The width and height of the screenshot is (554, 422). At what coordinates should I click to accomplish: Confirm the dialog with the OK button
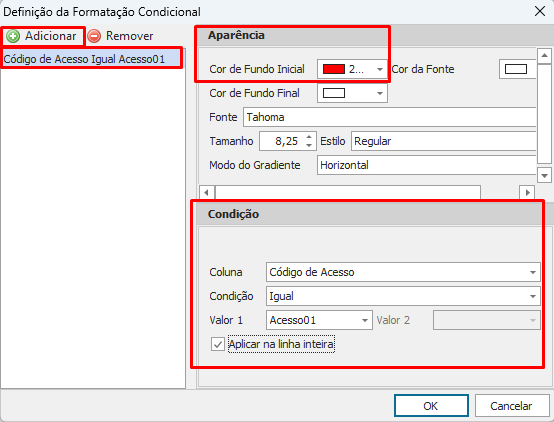[x=431, y=406]
